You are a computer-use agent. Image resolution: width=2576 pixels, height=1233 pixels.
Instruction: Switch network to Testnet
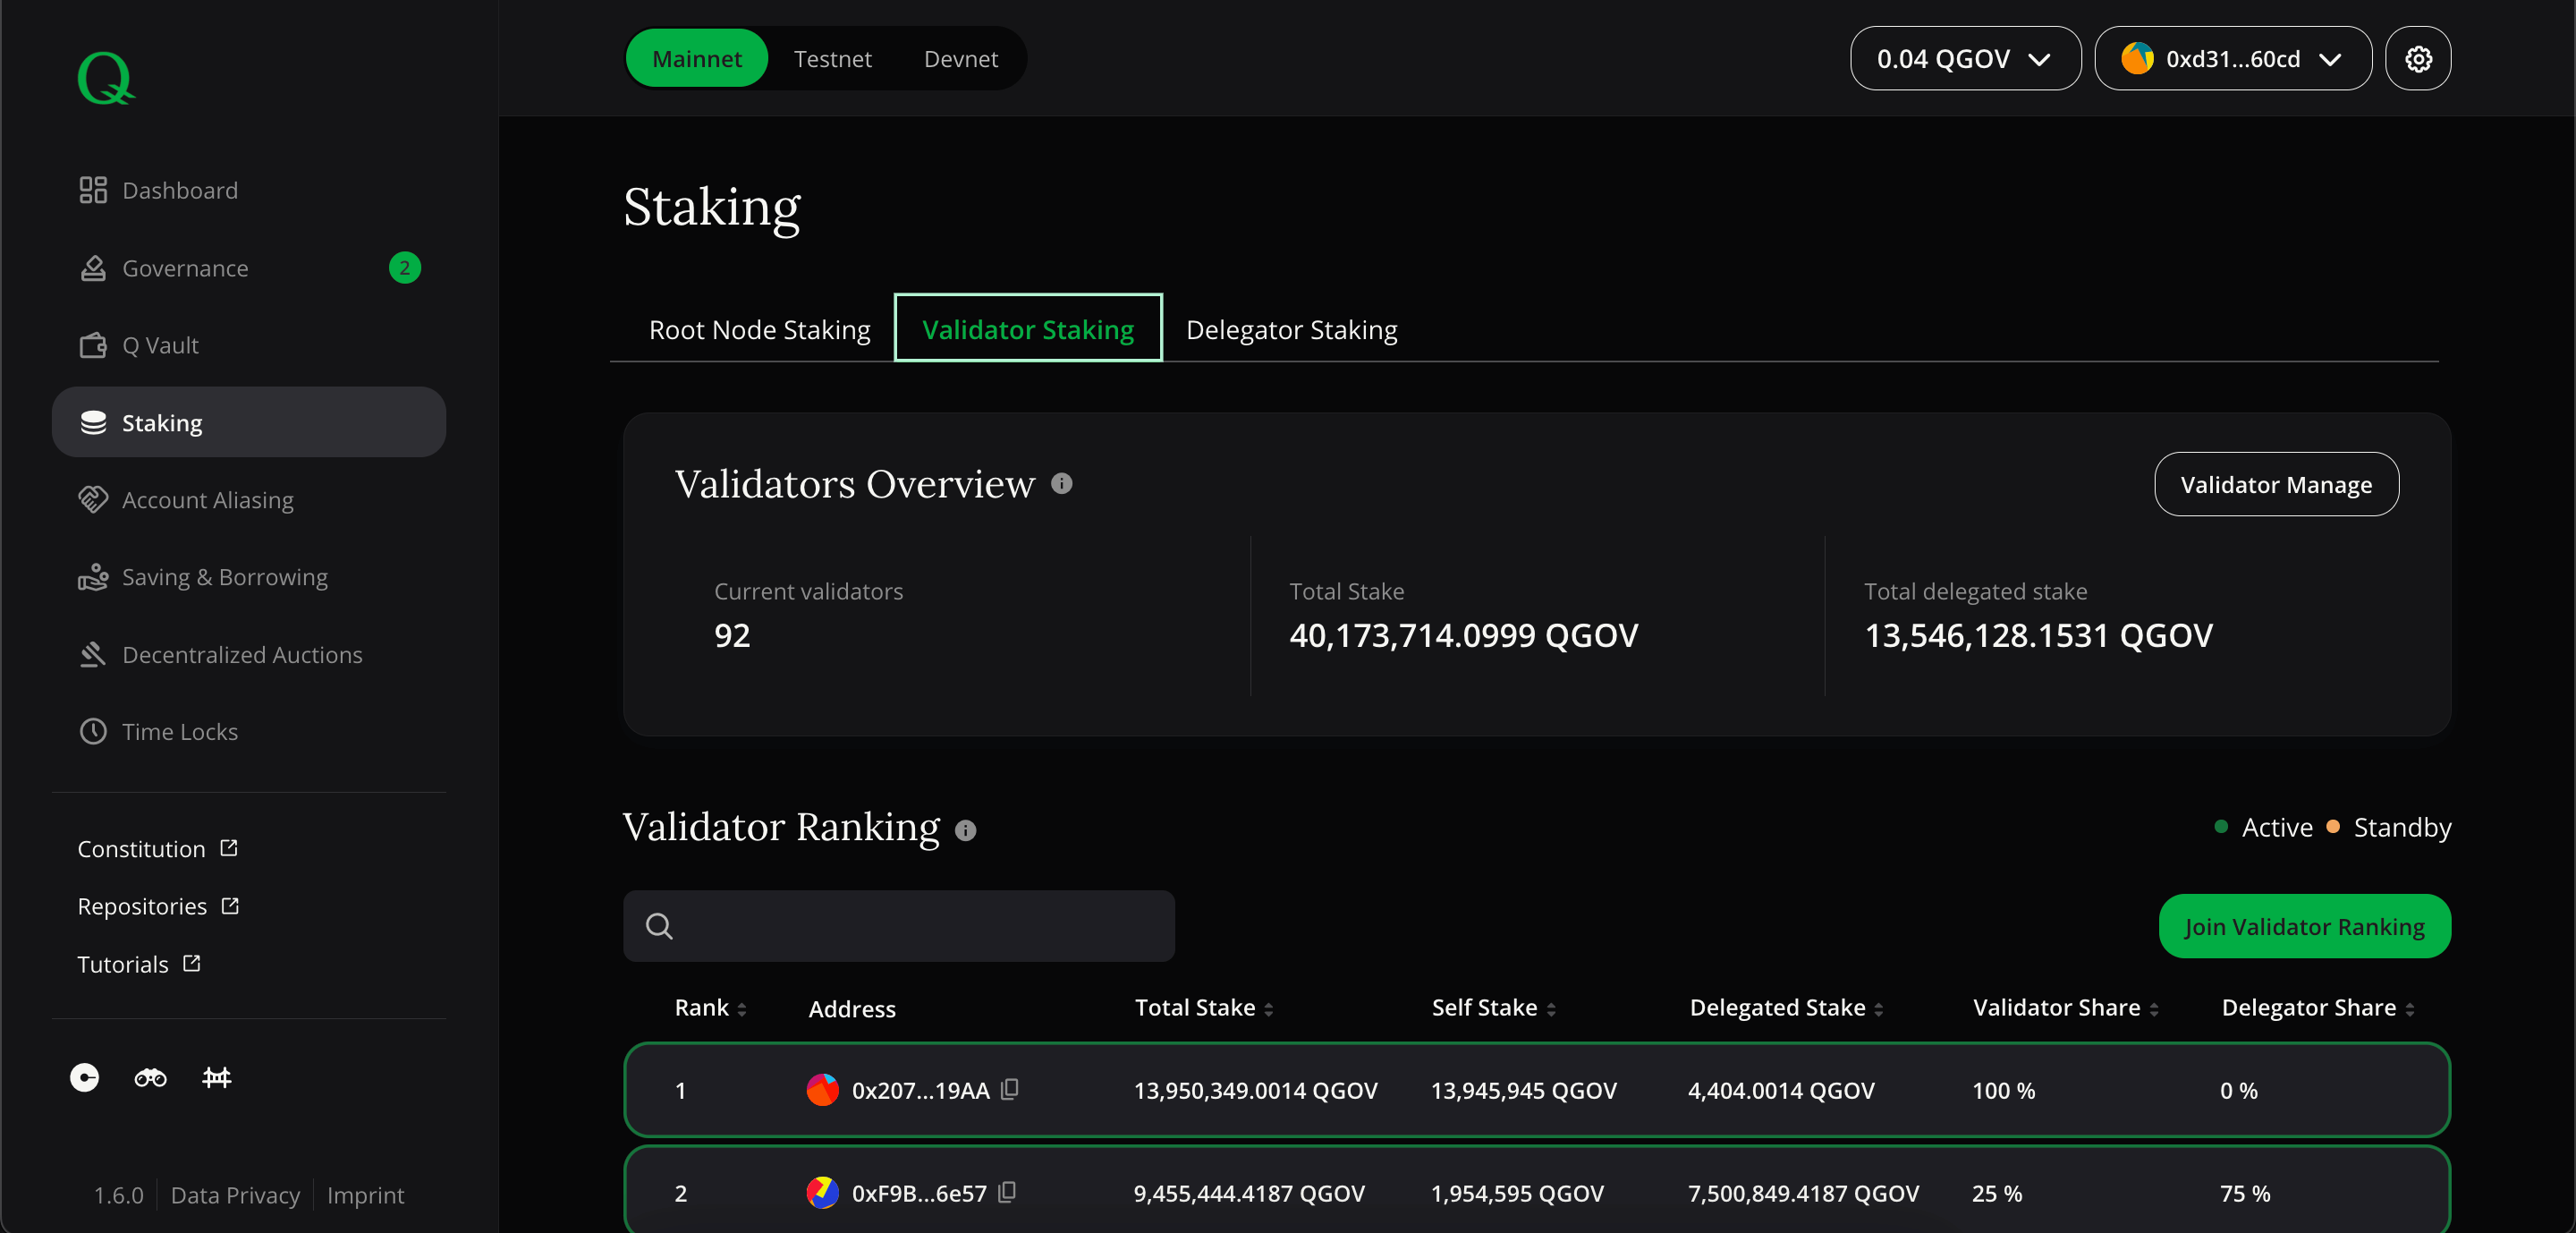tap(832, 59)
